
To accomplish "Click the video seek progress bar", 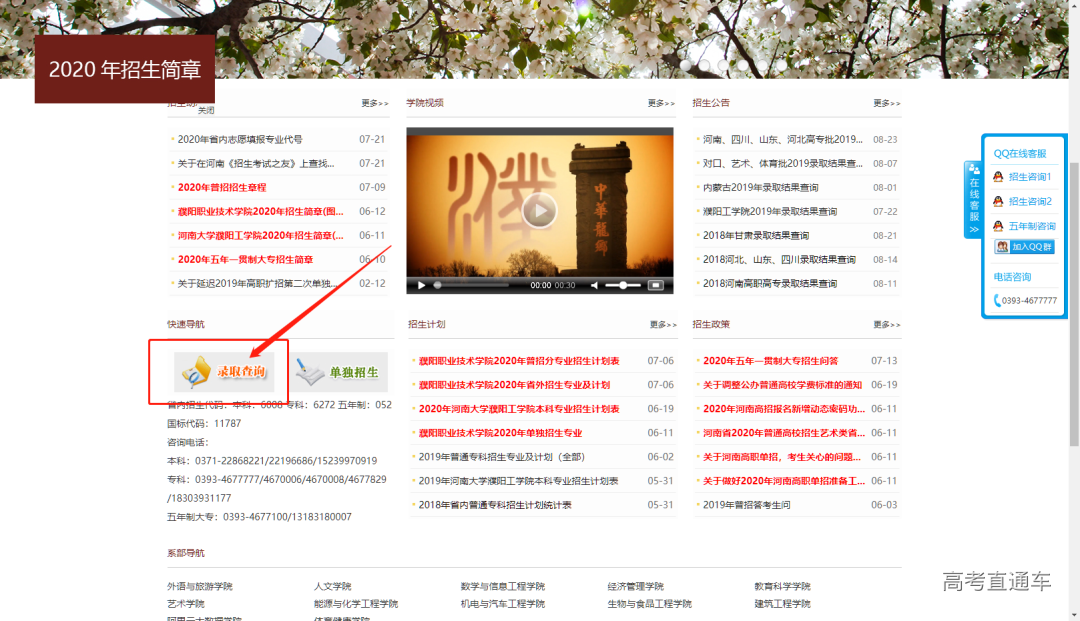I will [478, 285].
